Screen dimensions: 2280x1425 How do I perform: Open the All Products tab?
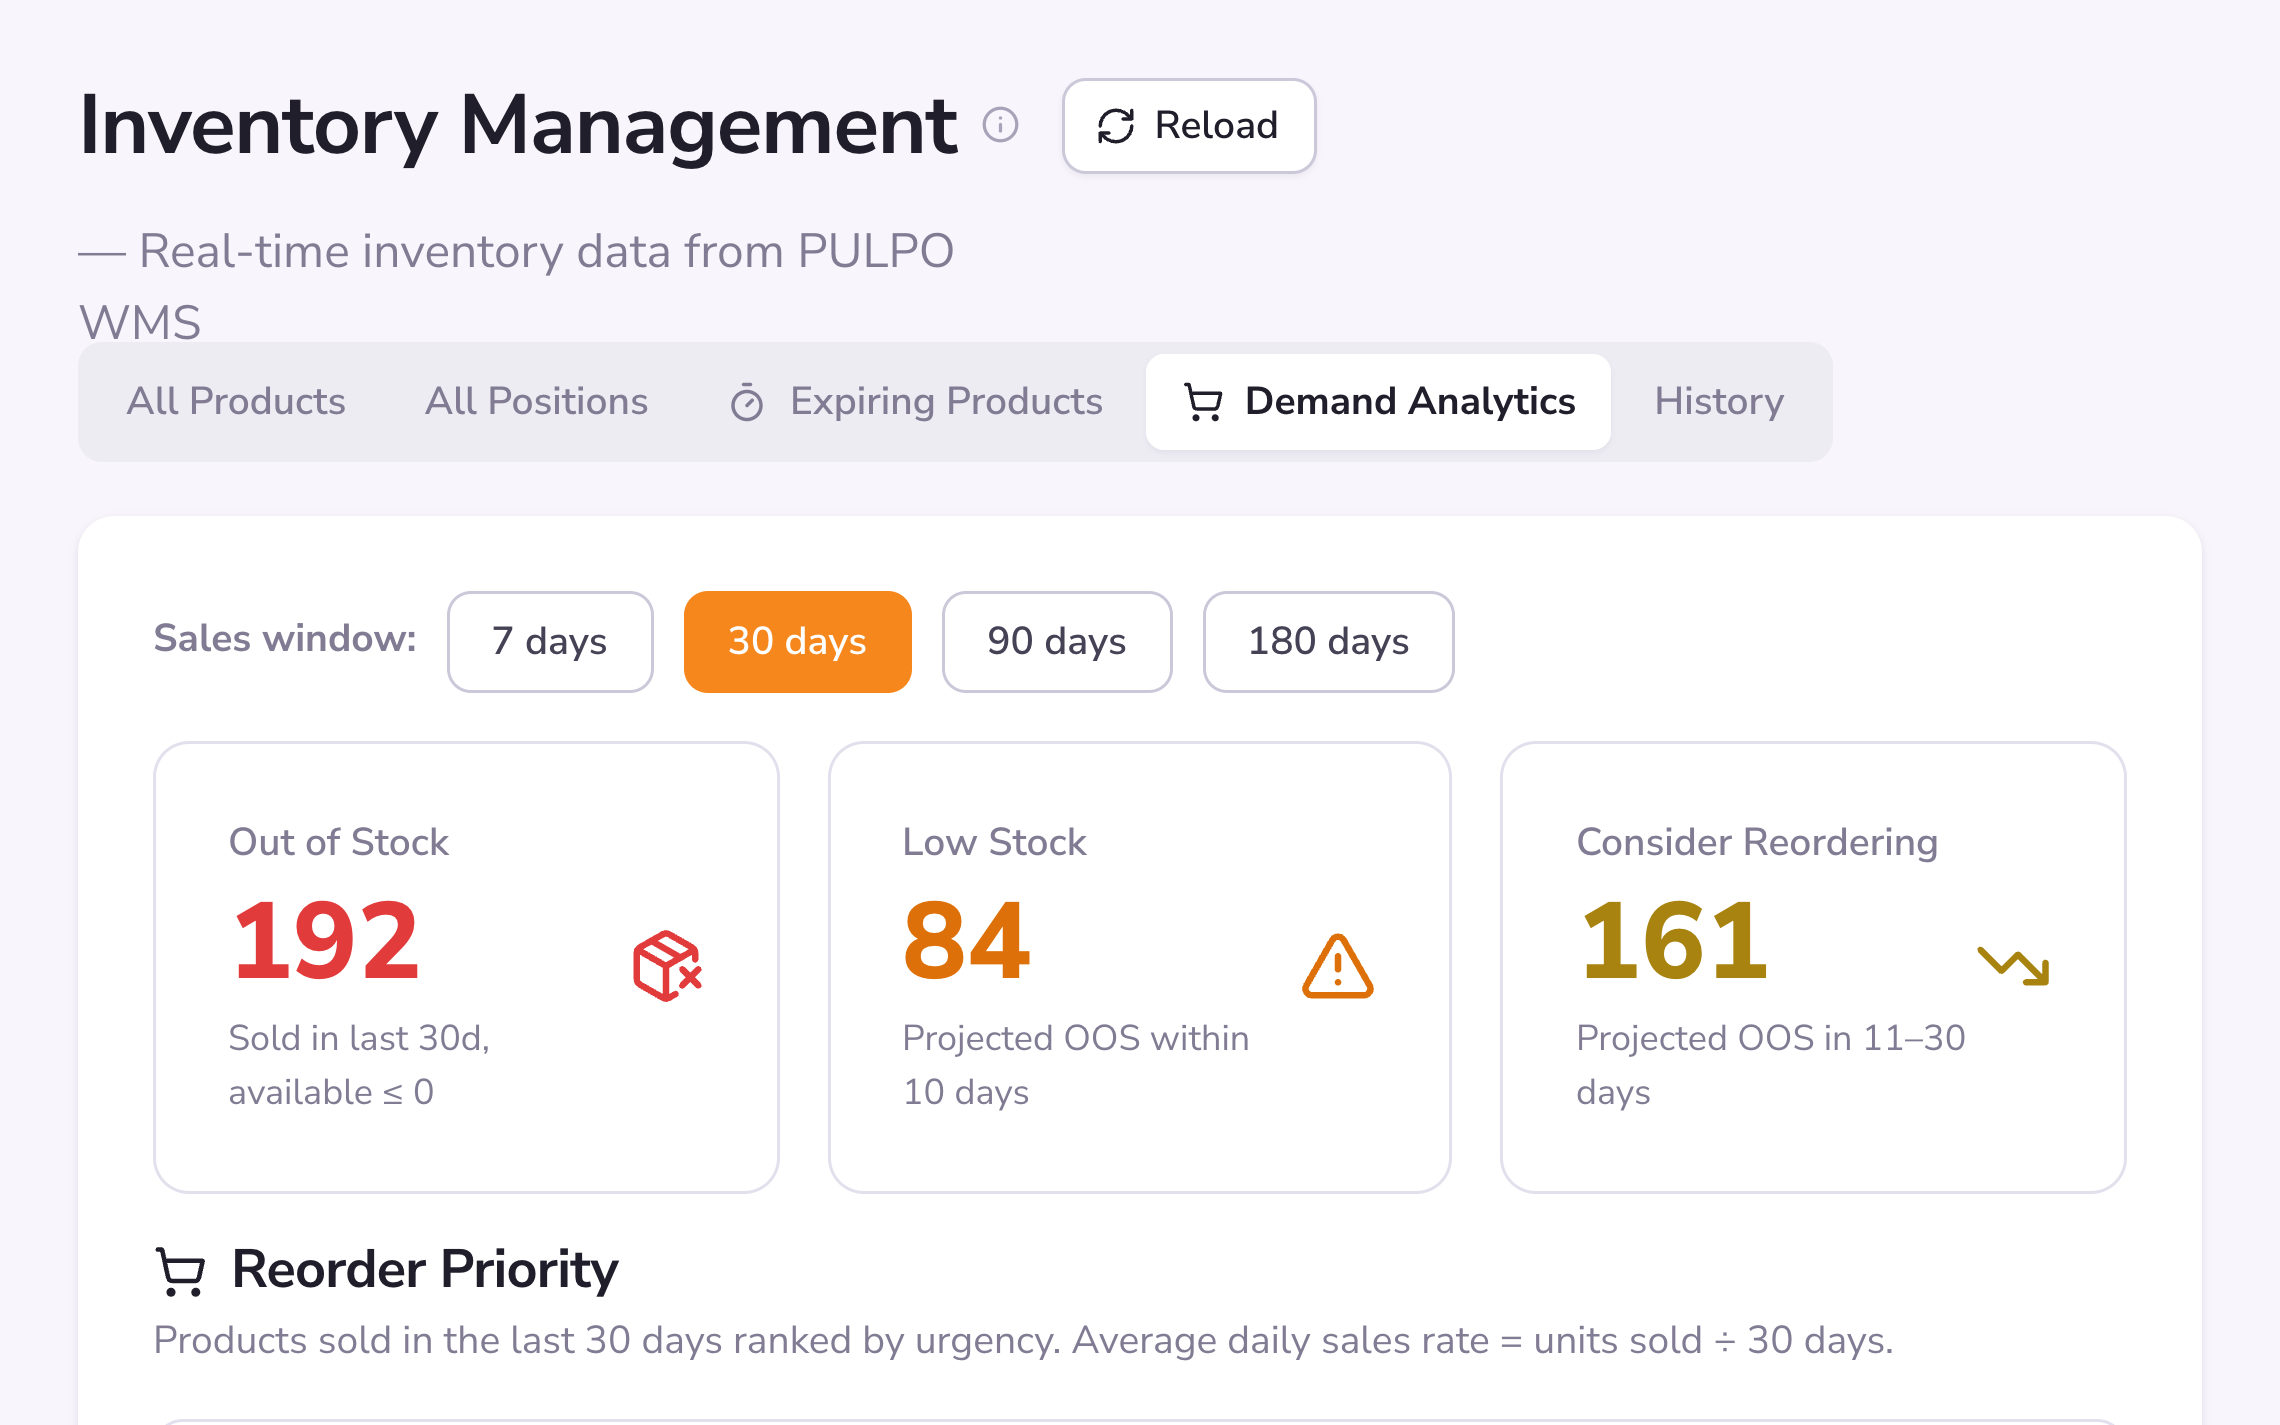pyautogui.click(x=236, y=402)
